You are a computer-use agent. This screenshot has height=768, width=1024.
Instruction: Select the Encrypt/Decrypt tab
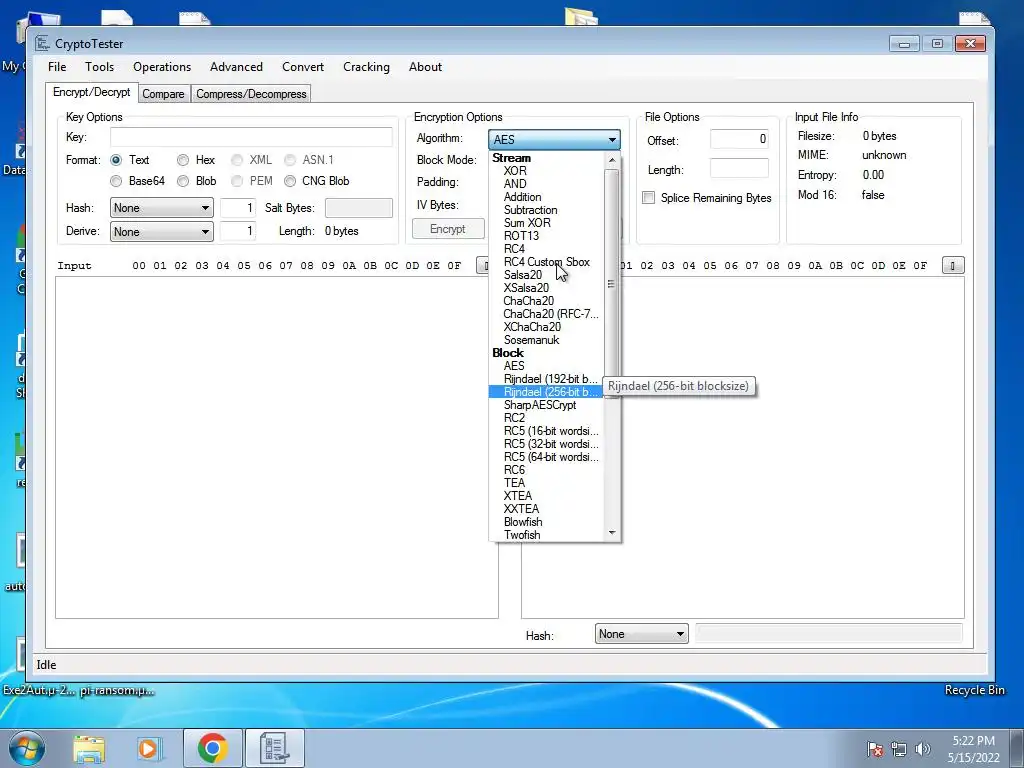tap(91, 92)
